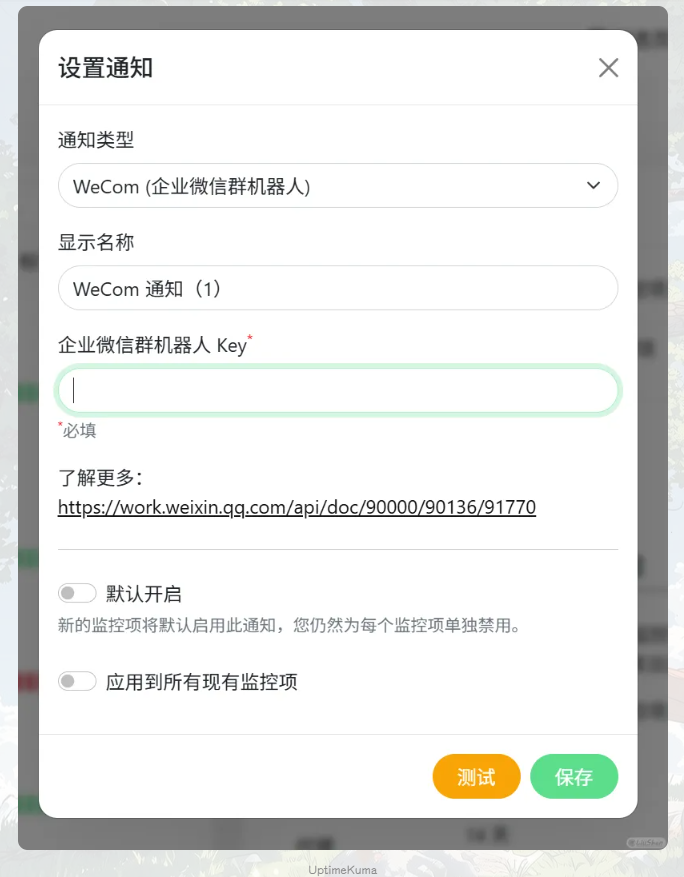Click the chevron arrow in the notification type selector

coord(593,185)
